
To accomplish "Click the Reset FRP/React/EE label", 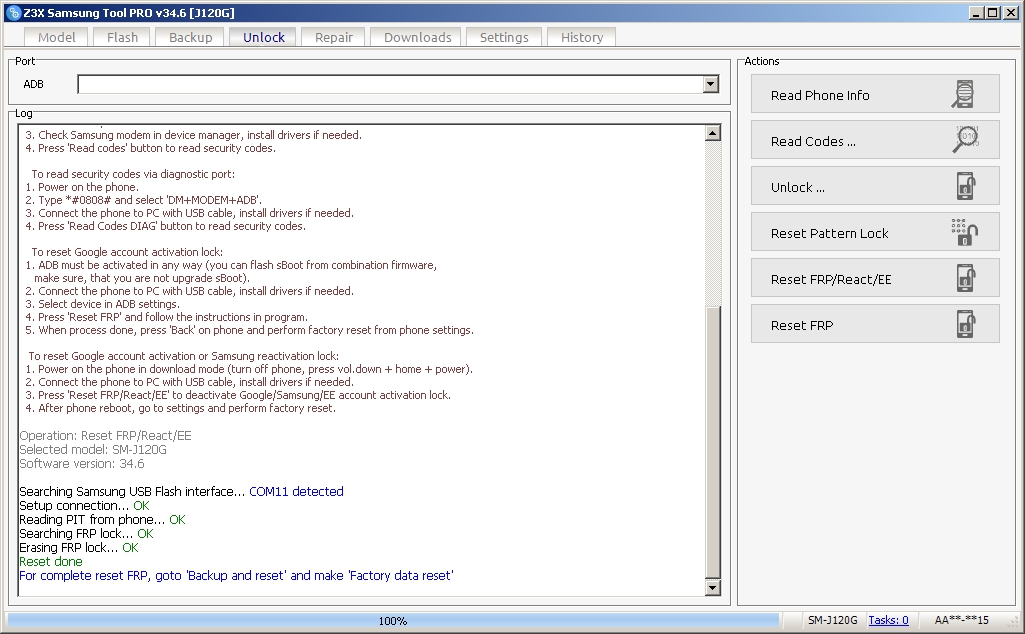I will [x=831, y=280].
